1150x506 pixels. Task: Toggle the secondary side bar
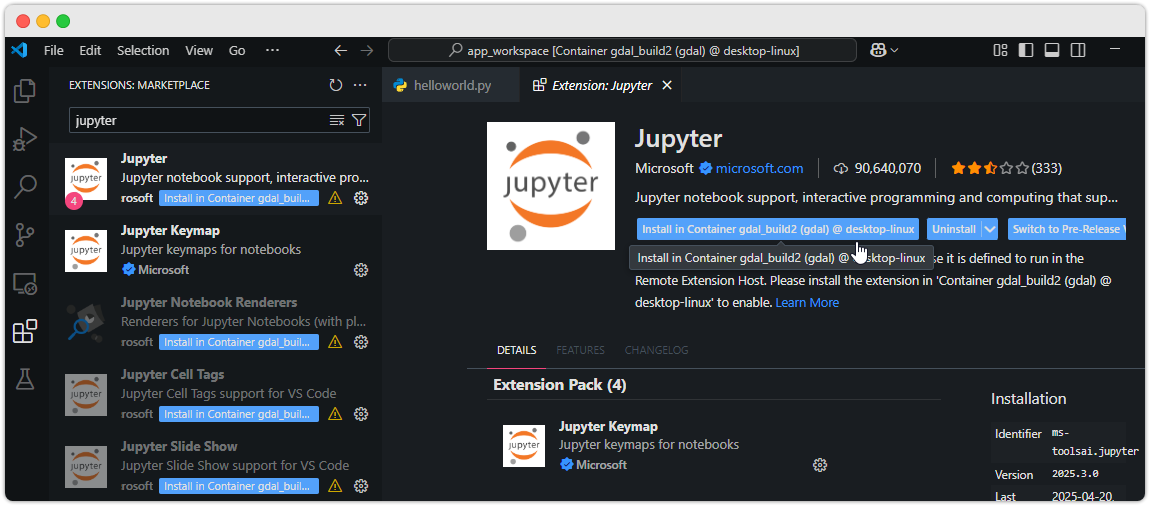1077,50
